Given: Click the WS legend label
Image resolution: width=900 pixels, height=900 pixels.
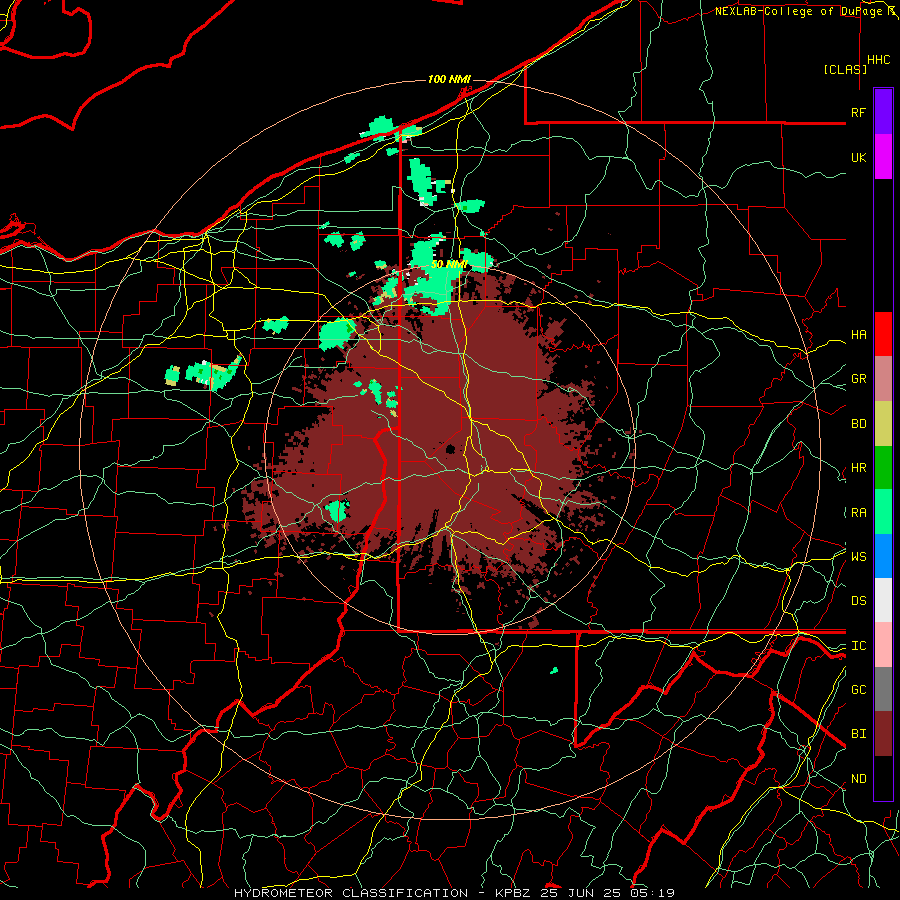Looking at the screenshot, I should tap(859, 556).
